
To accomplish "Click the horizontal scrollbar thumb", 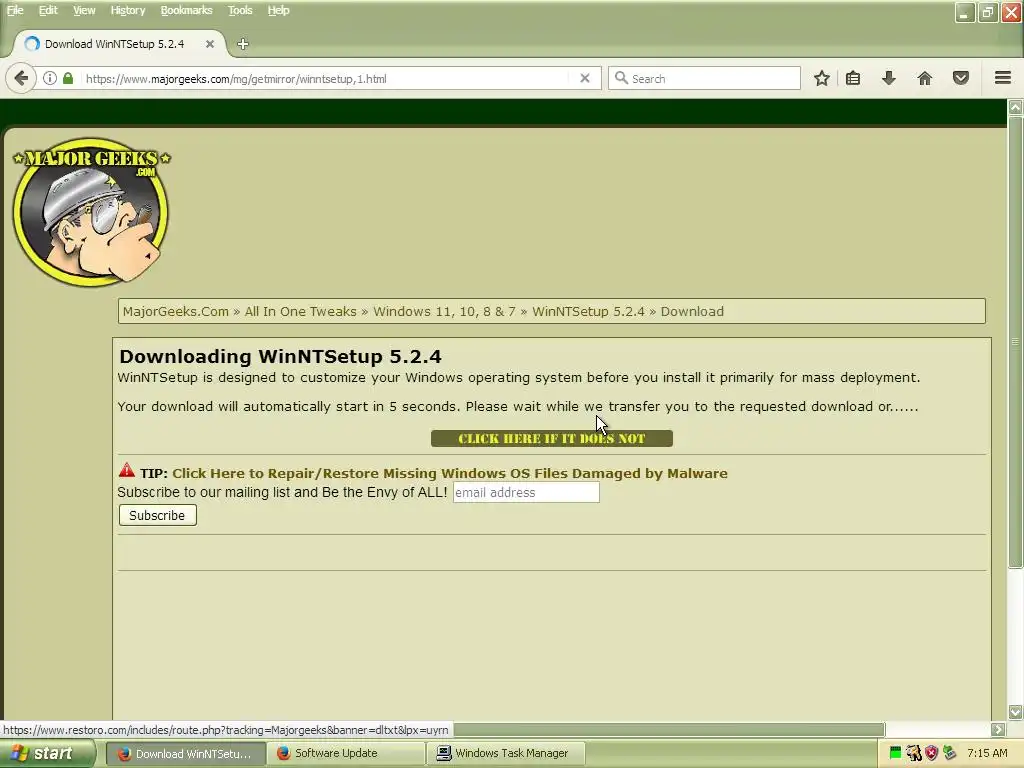I will pyautogui.click(x=669, y=729).
